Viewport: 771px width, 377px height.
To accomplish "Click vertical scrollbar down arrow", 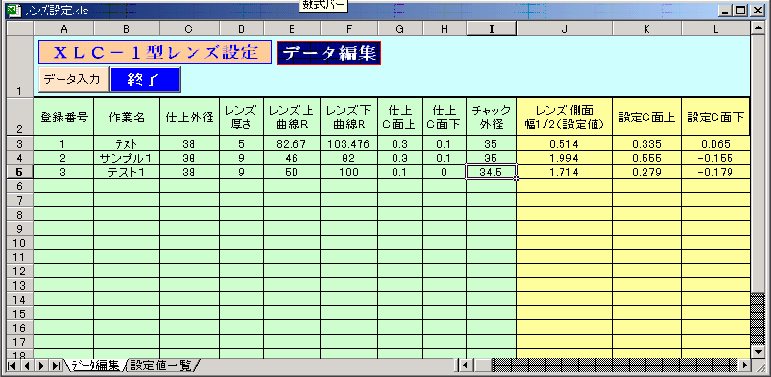I will pos(758,352).
